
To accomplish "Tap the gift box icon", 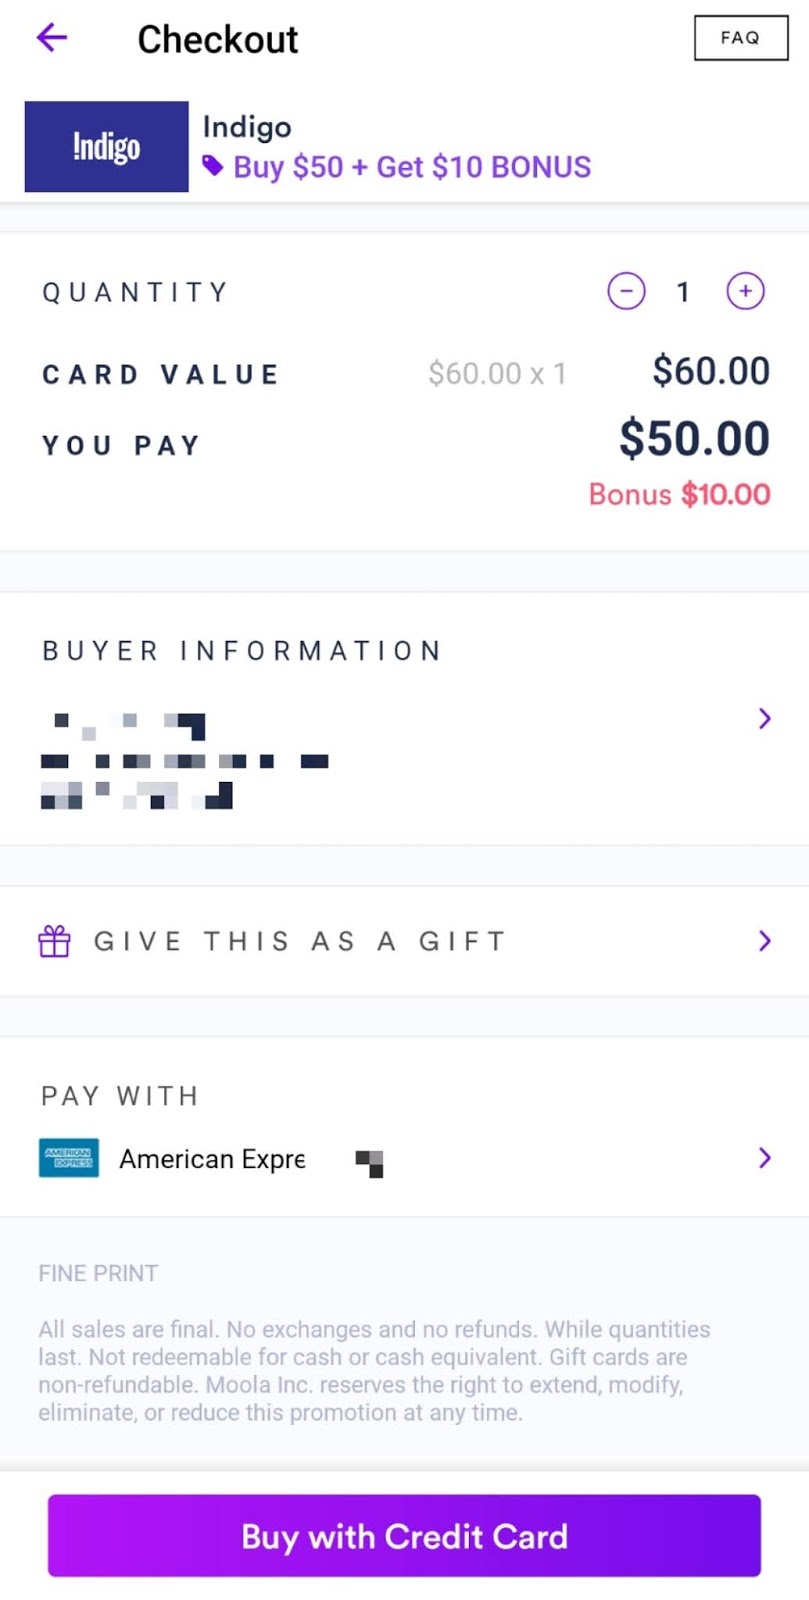I will [x=54, y=941].
